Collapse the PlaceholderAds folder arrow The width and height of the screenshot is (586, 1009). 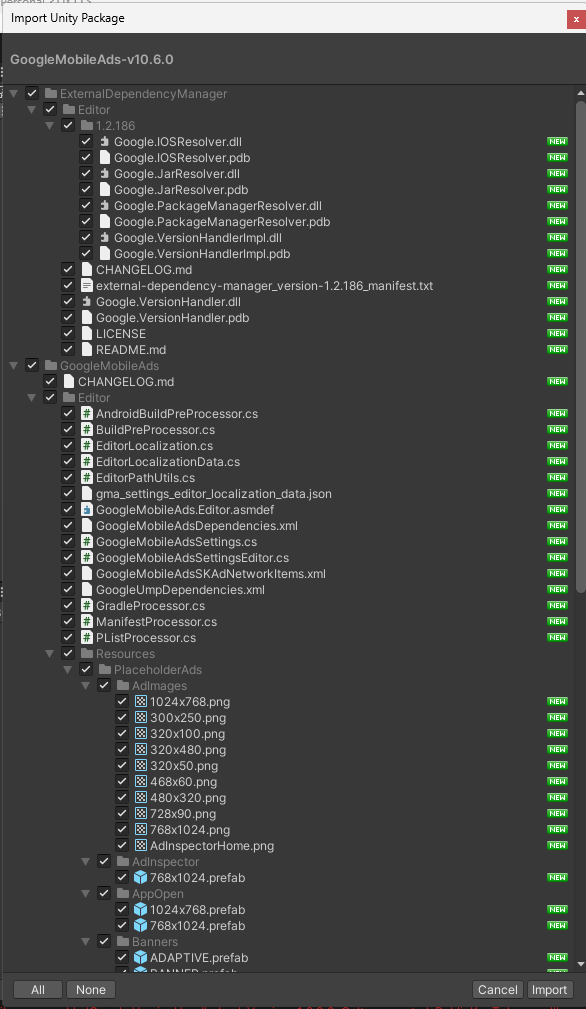pyautogui.click(x=67, y=670)
